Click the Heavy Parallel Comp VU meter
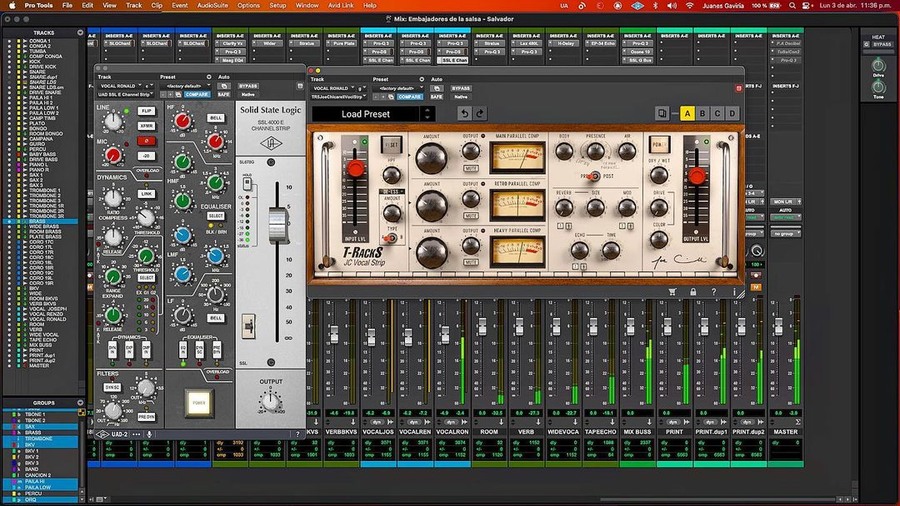The width and height of the screenshot is (900, 506). (517, 251)
